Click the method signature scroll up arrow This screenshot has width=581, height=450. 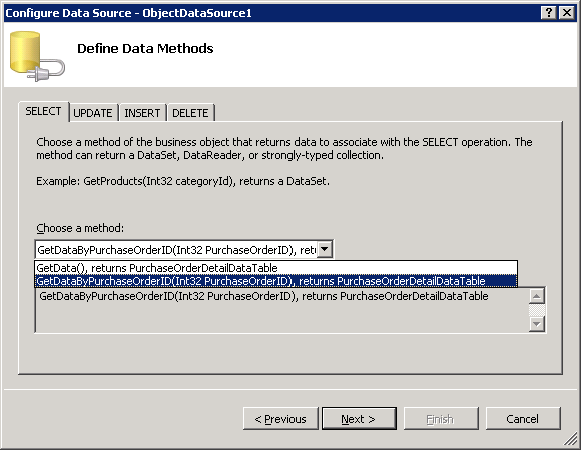click(x=537, y=296)
